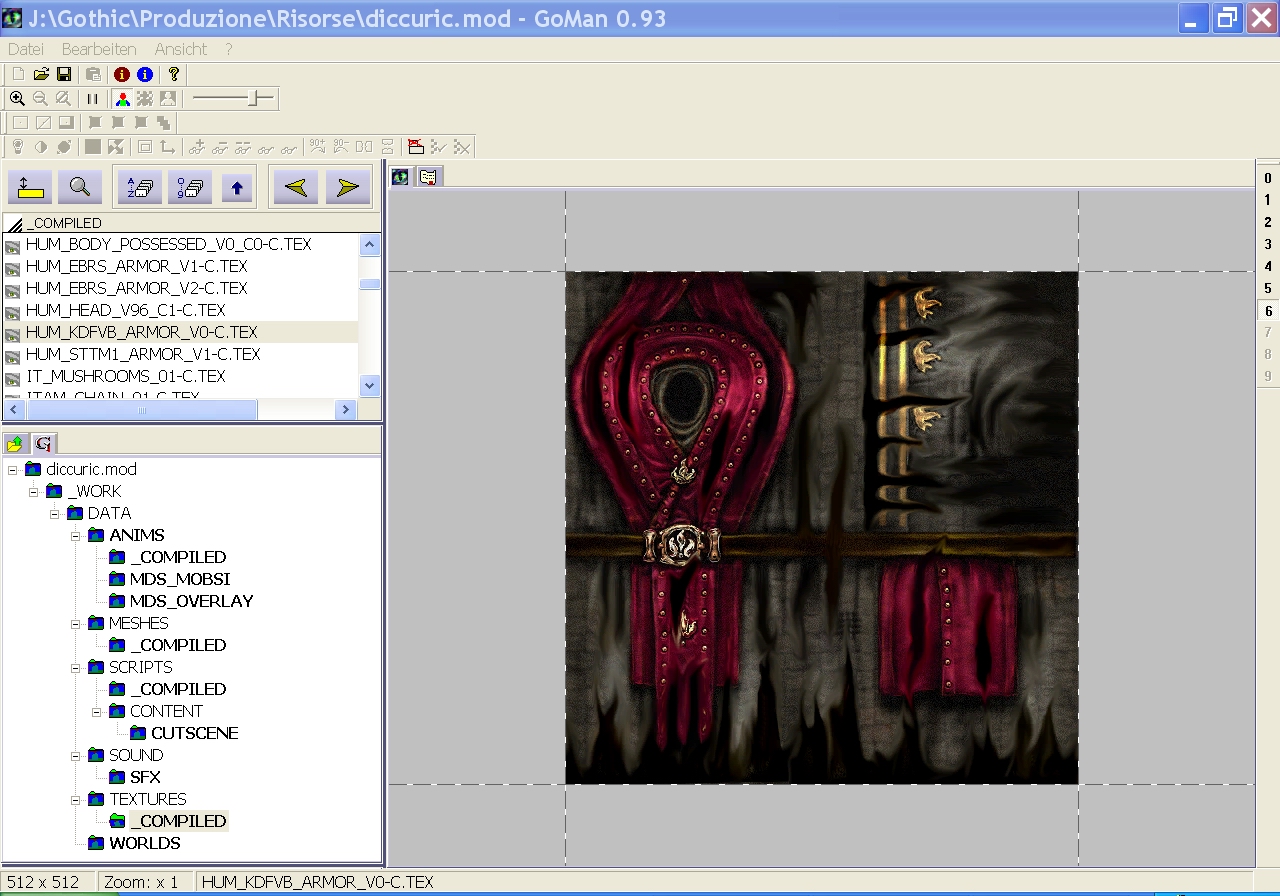
Task: Open a file with the folder icon
Action: [41, 74]
